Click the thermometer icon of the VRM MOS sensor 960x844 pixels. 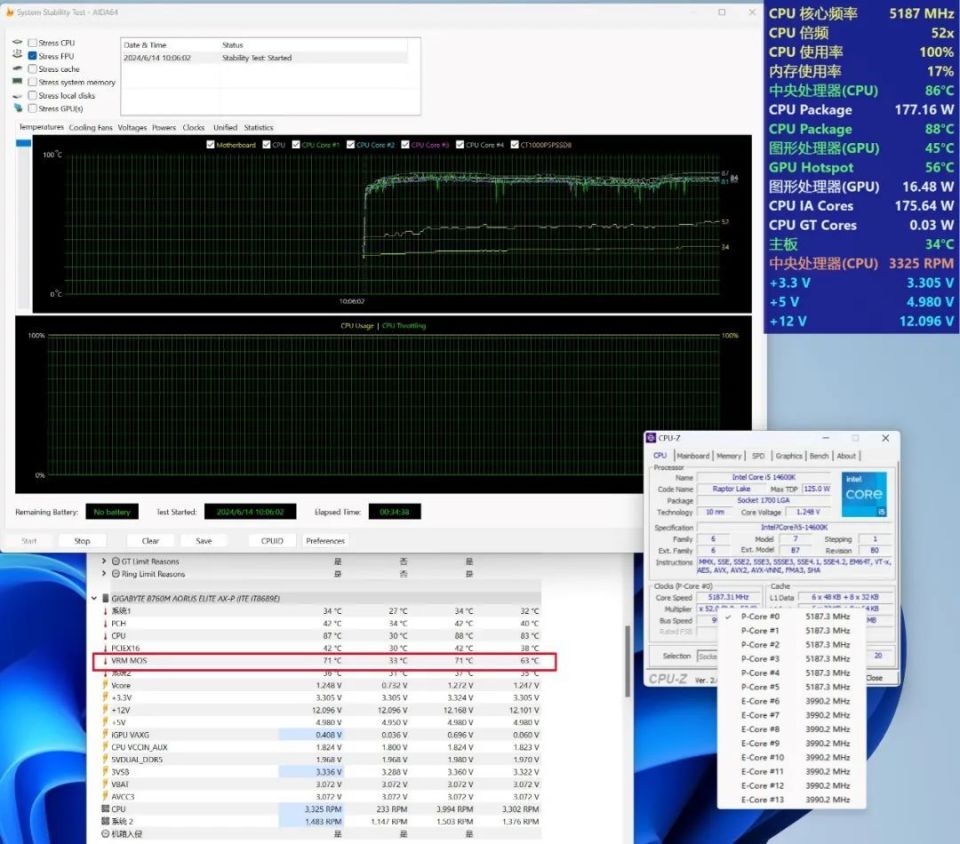[x=105, y=661]
